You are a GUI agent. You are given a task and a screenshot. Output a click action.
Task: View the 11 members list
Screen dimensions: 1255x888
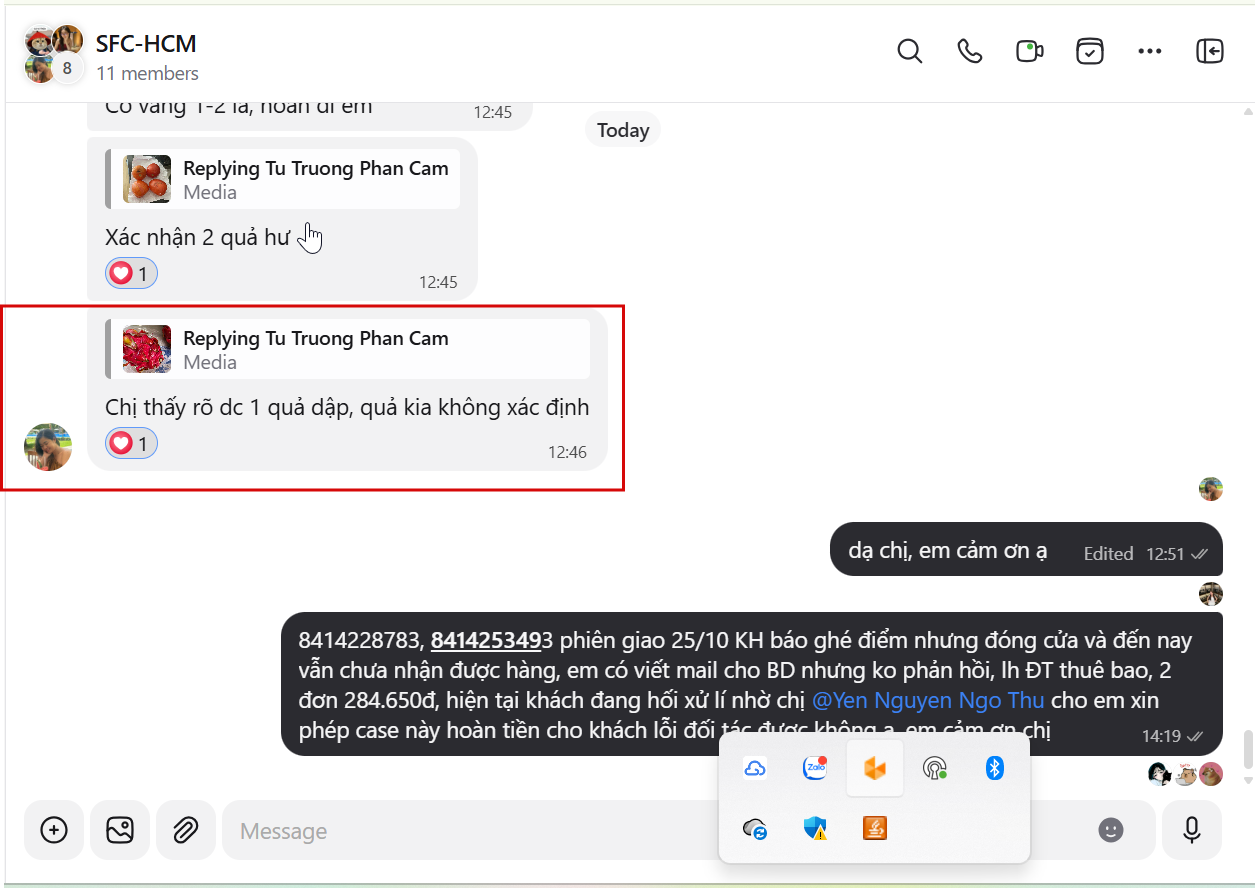pyautogui.click(x=147, y=73)
